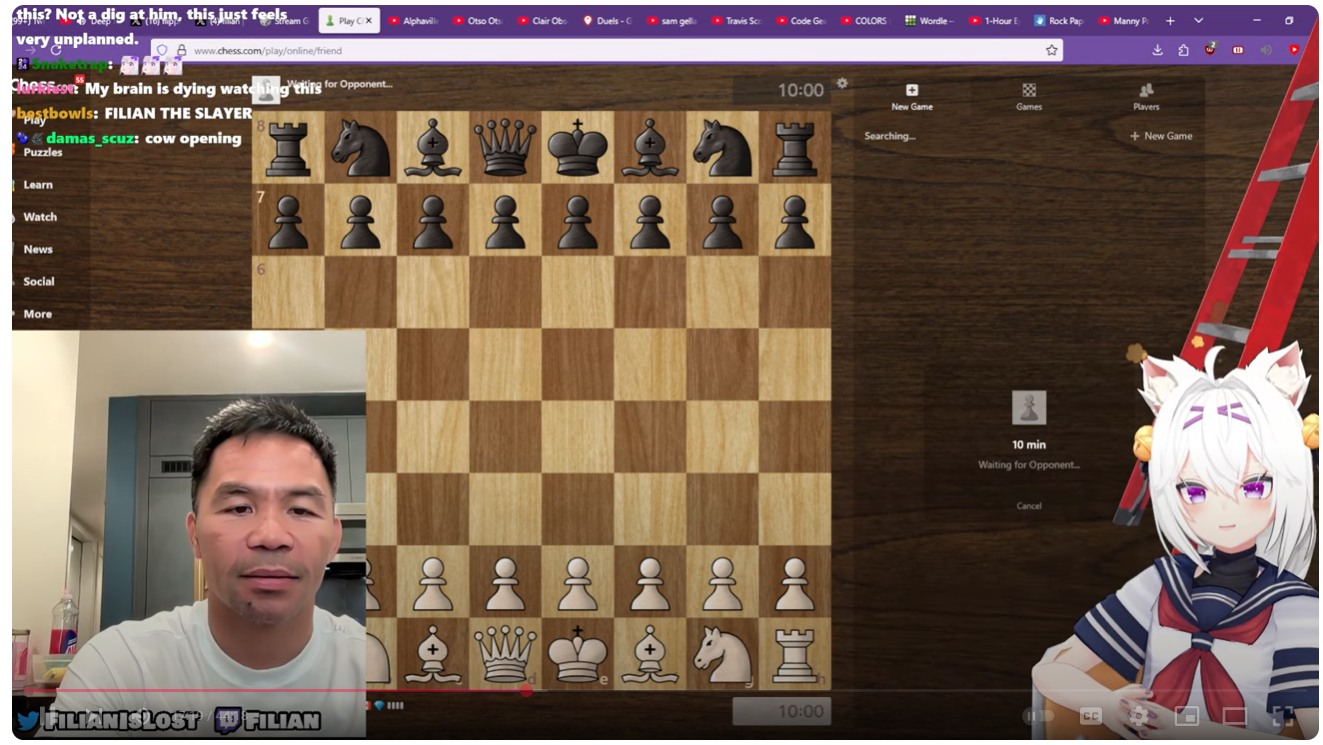Switch to the Rock Pap browser tab
This screenshot has width=1323, height=745.
pyautogui.click(x=1059, y=20)
